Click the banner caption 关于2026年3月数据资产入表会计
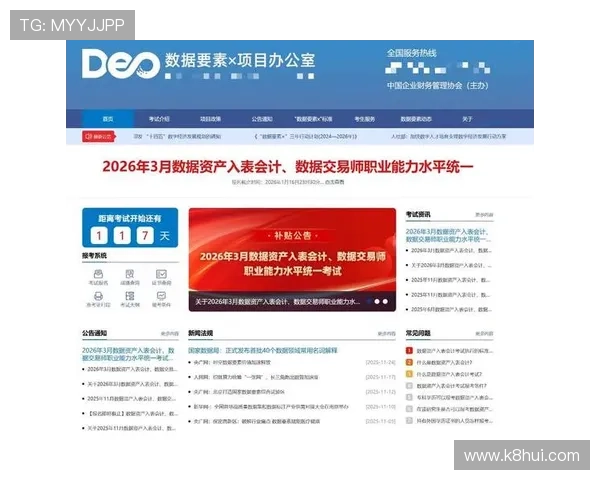600x480 pixels. 277,302
